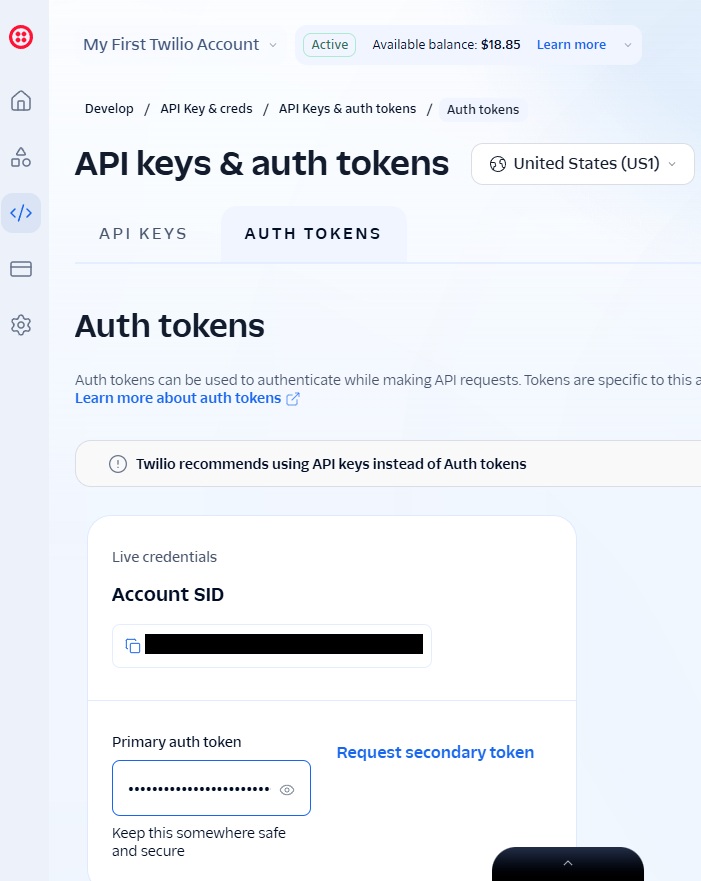Select the AUTH TOKENS tab
The width and height of the screenshot is (701, 881).
(313, 234)
